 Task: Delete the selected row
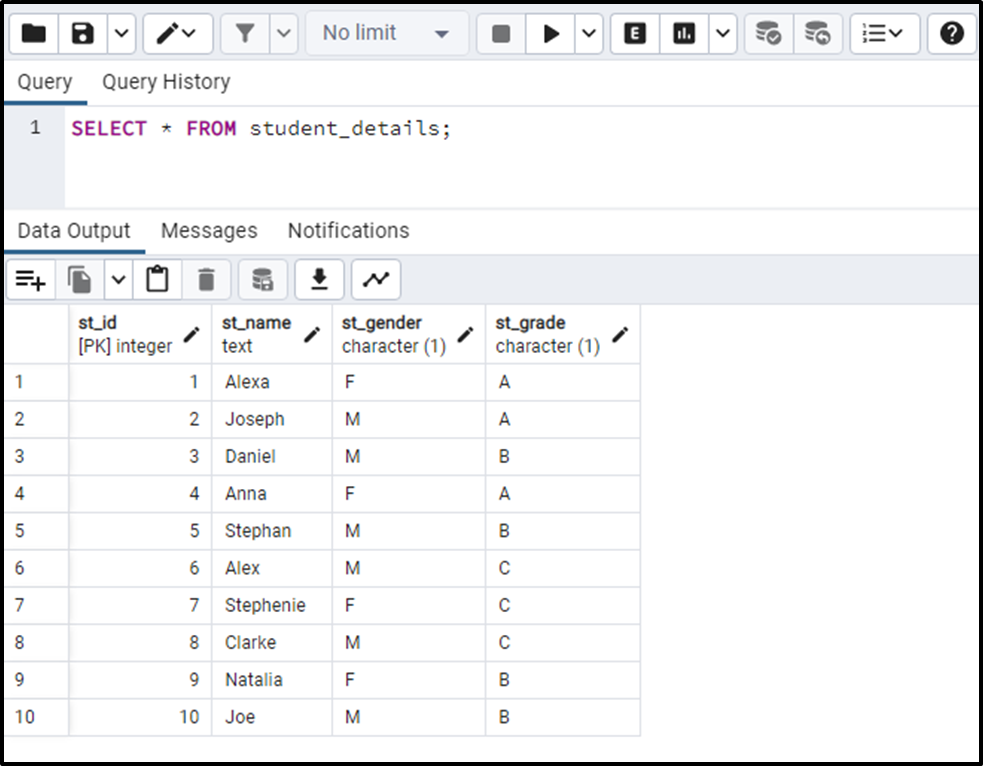click(206, 279)
